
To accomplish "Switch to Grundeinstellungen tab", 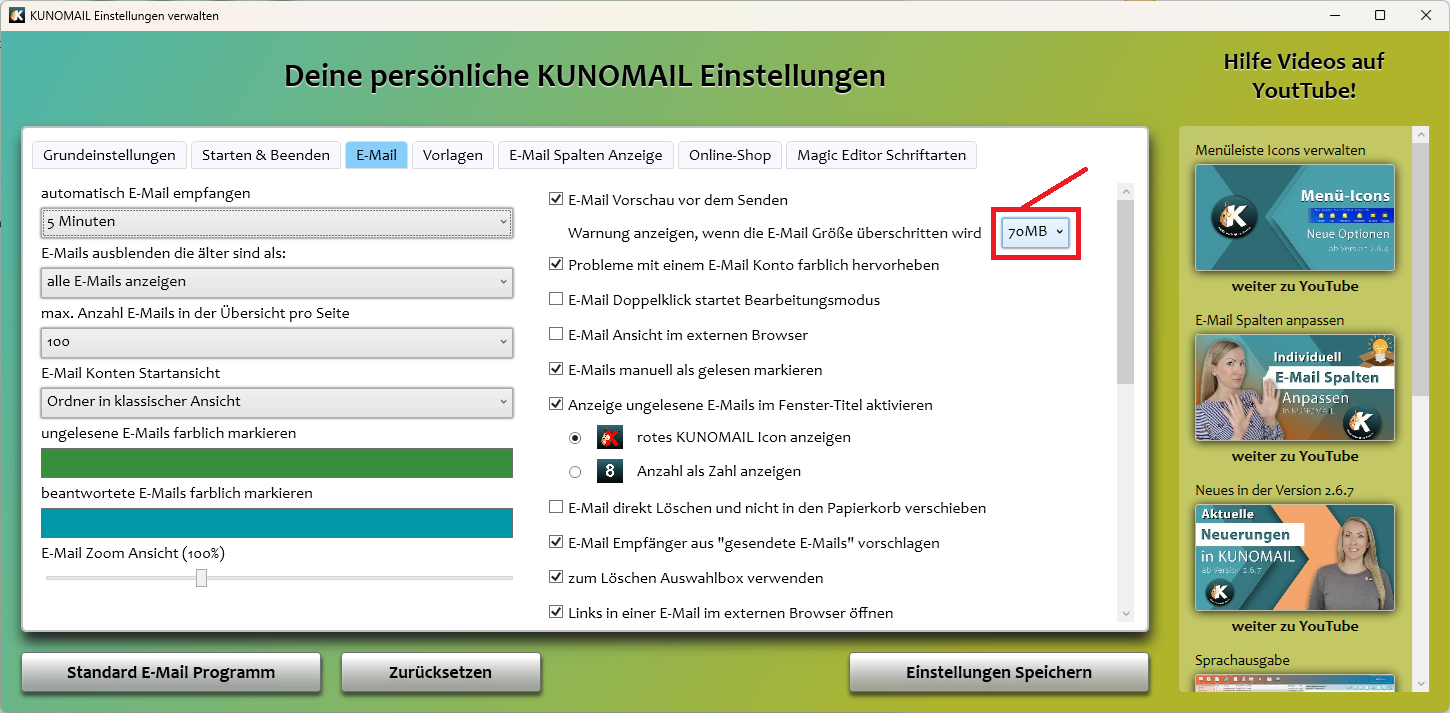I will point(110,155).
